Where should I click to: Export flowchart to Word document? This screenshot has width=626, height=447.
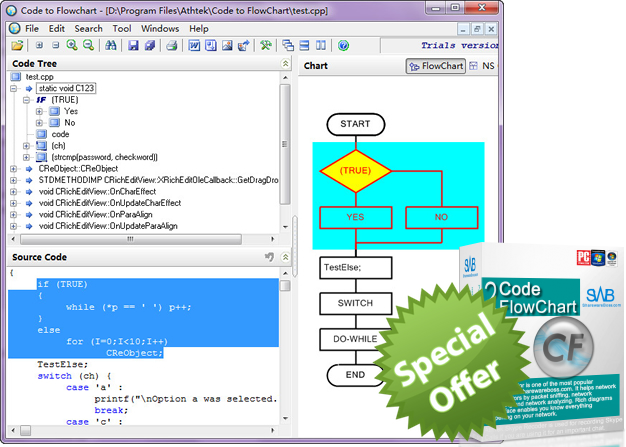pos(194,45)
